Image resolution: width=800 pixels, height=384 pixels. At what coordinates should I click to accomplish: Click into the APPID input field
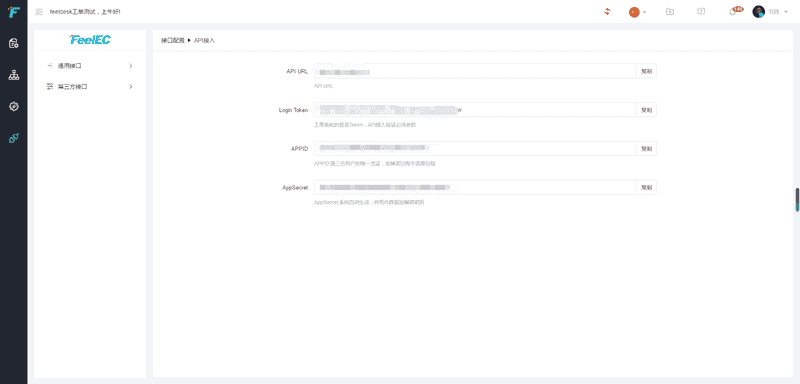coord(475,148)
